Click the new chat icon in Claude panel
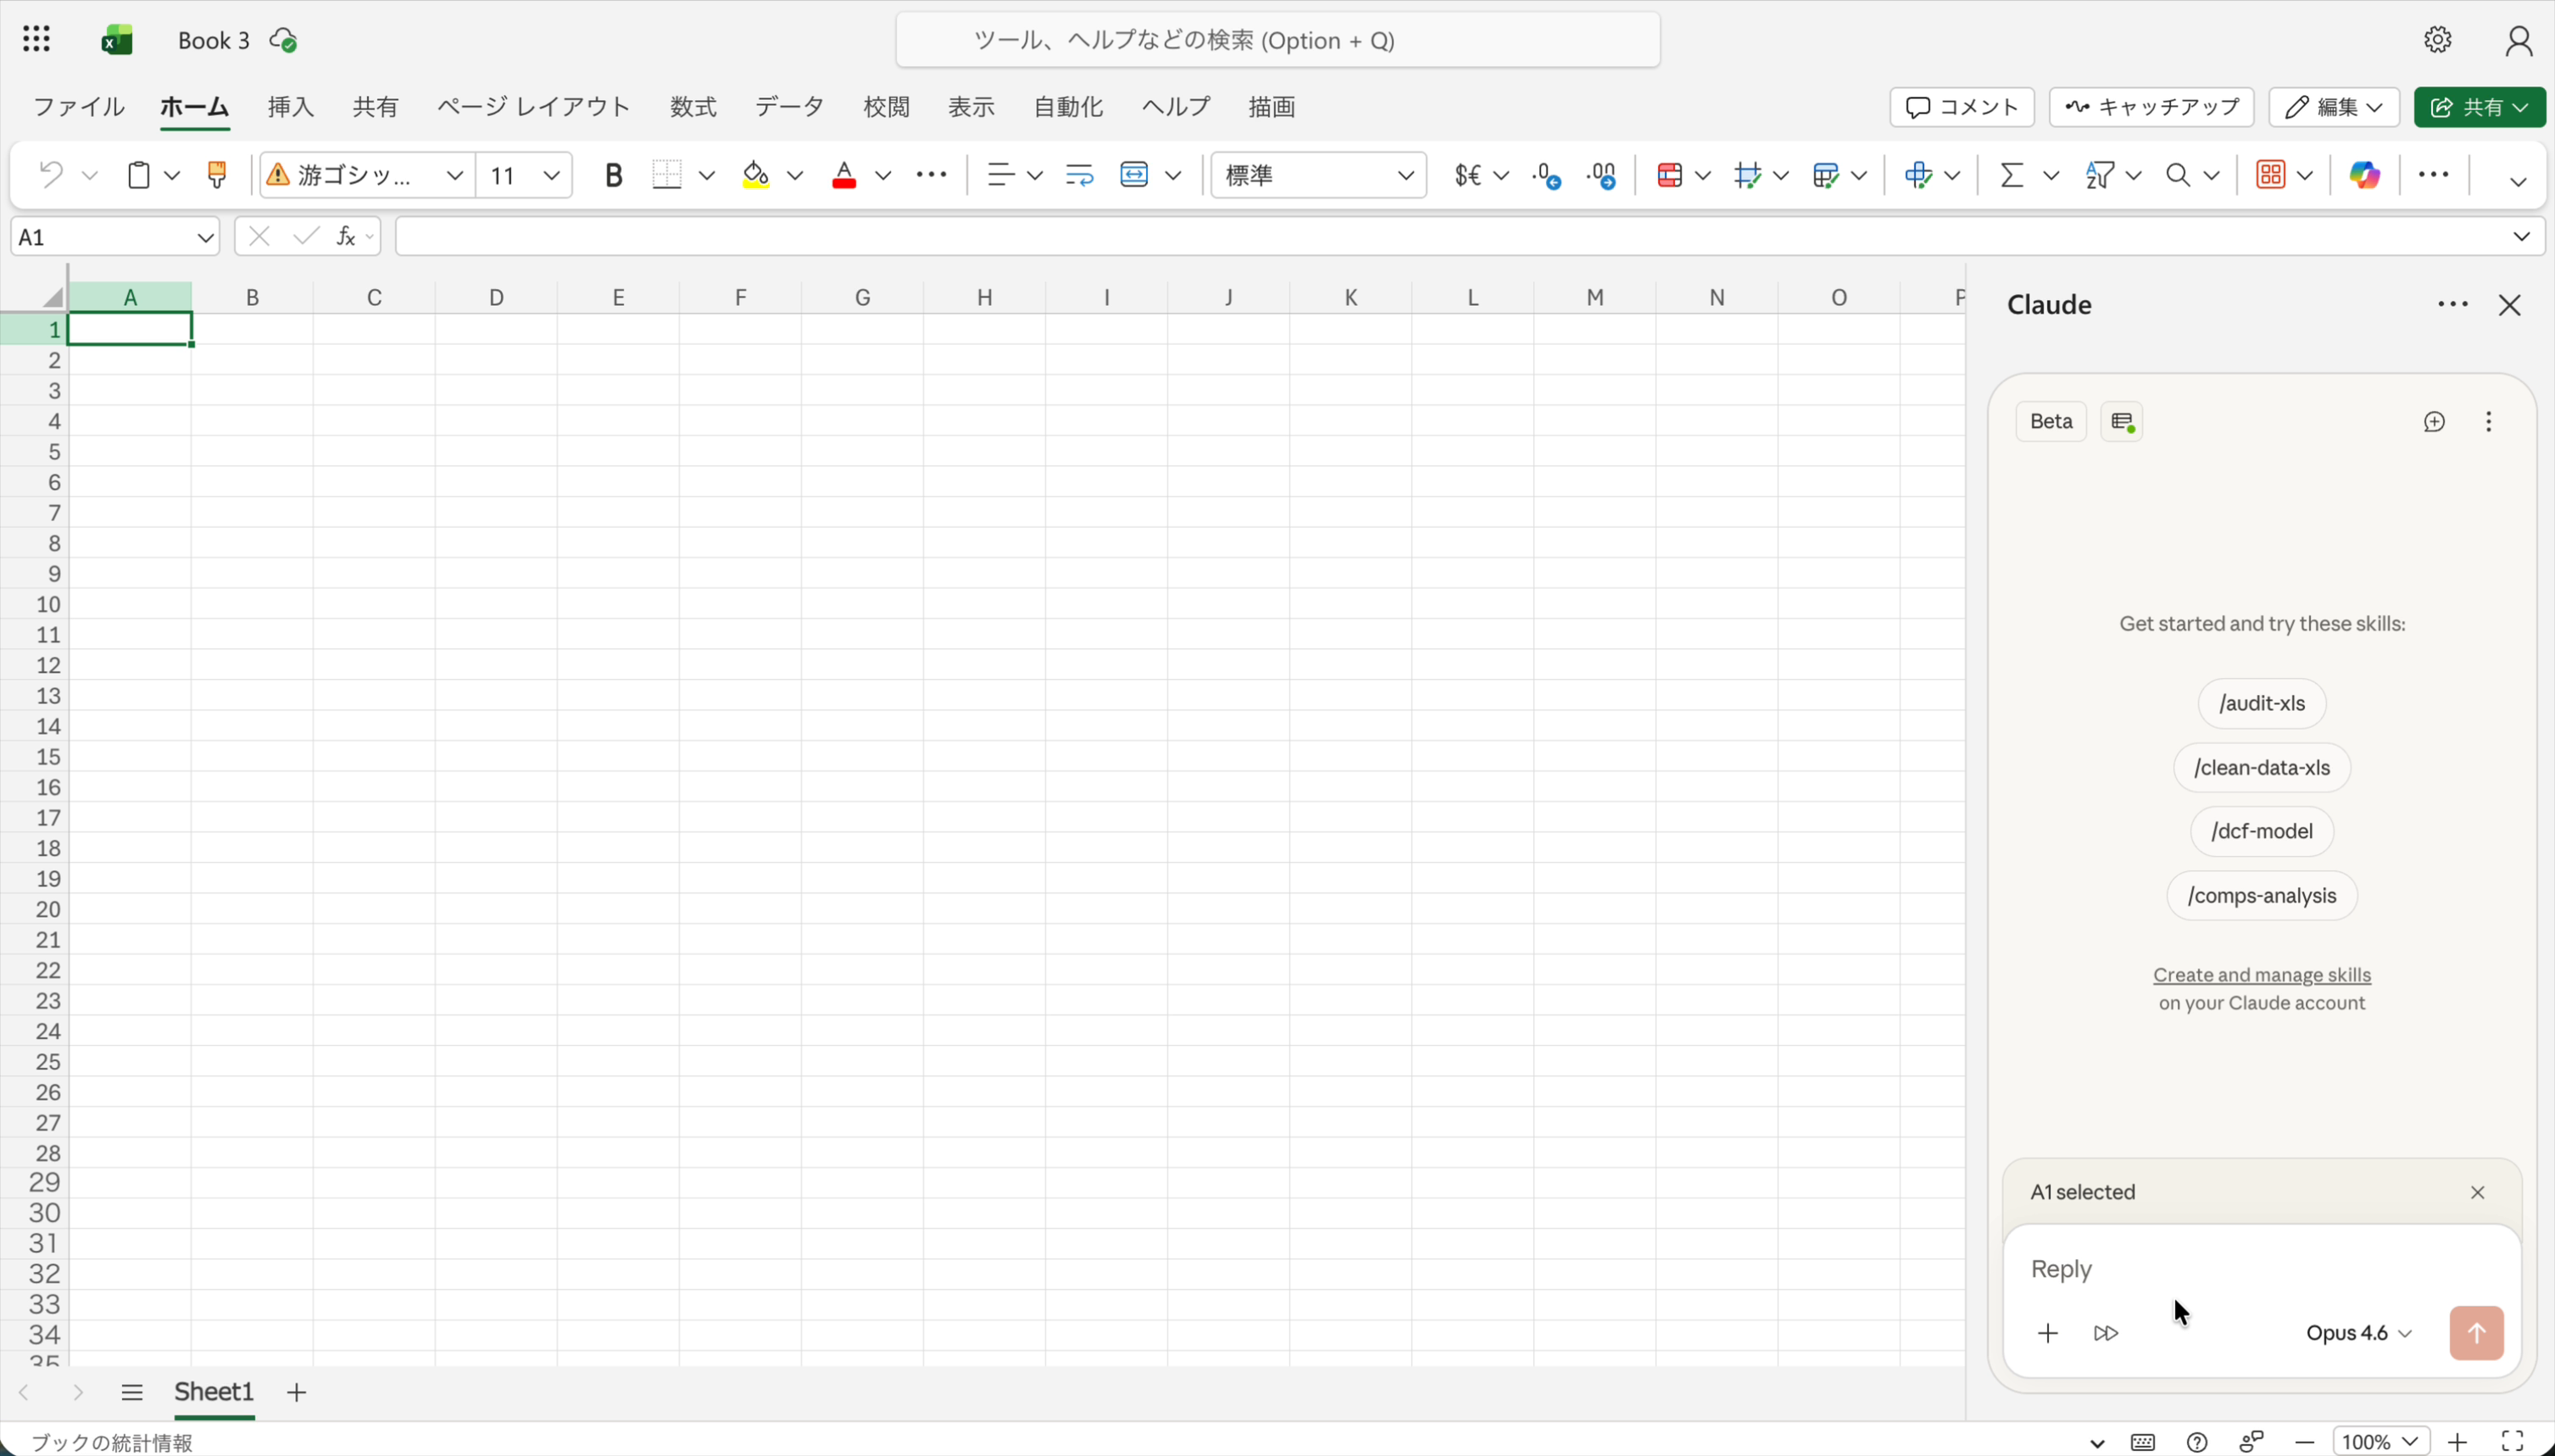Viewport: 2555px width, 1456px height. pos(2433,421)
